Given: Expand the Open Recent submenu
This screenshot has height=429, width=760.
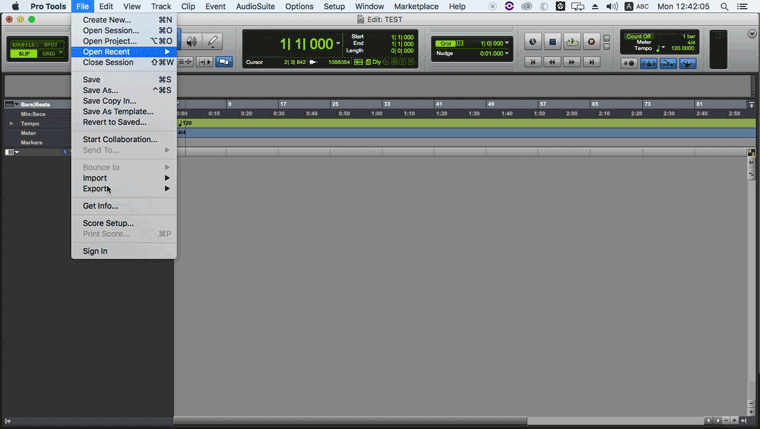Looking at the screenshot, I should coord(124,52).
